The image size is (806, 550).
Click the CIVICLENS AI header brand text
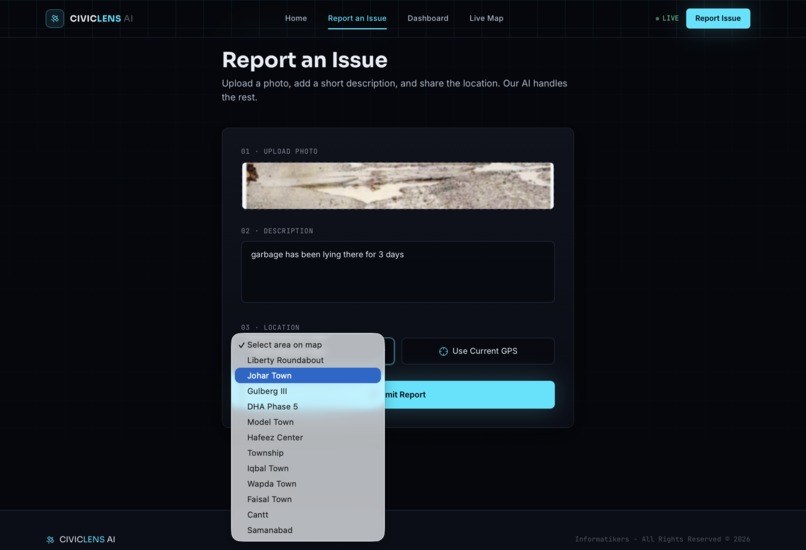101,19
